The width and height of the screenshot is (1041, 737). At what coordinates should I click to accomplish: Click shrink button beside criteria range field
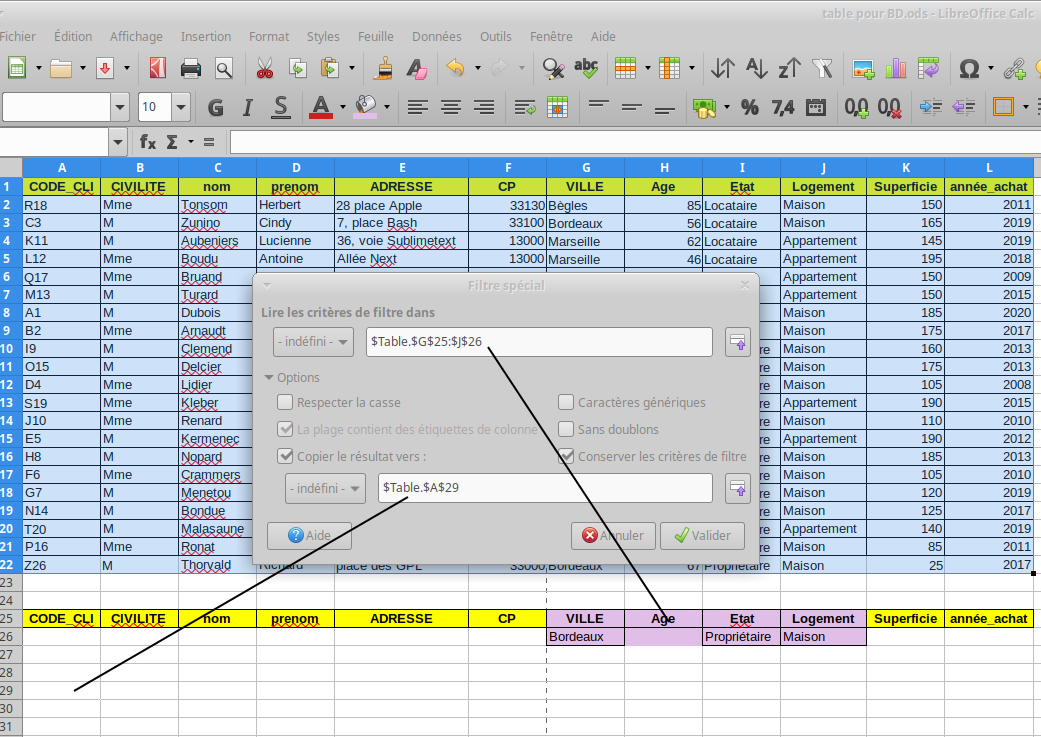pos(738,342)
